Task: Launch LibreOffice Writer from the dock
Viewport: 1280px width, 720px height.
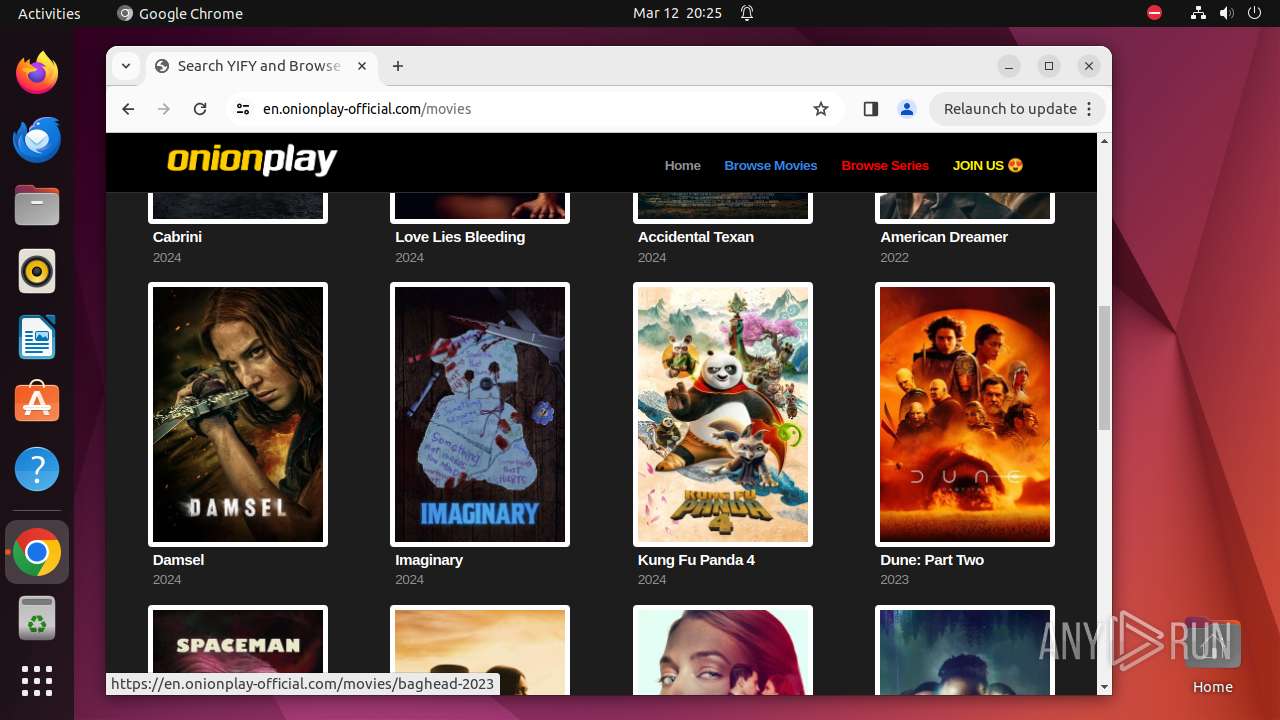Action: (x=37, y=337)
